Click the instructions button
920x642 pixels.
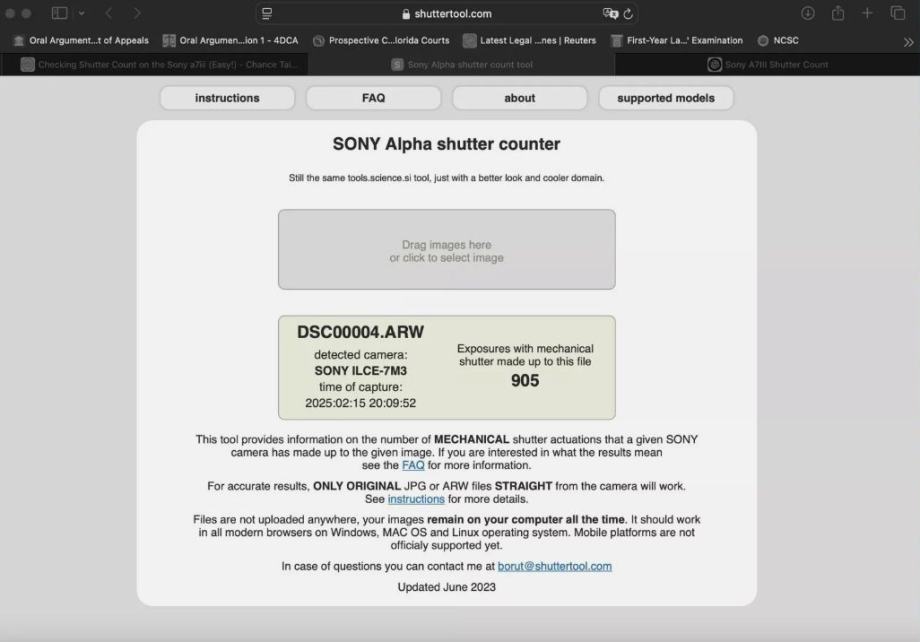(x=228, y=98)
